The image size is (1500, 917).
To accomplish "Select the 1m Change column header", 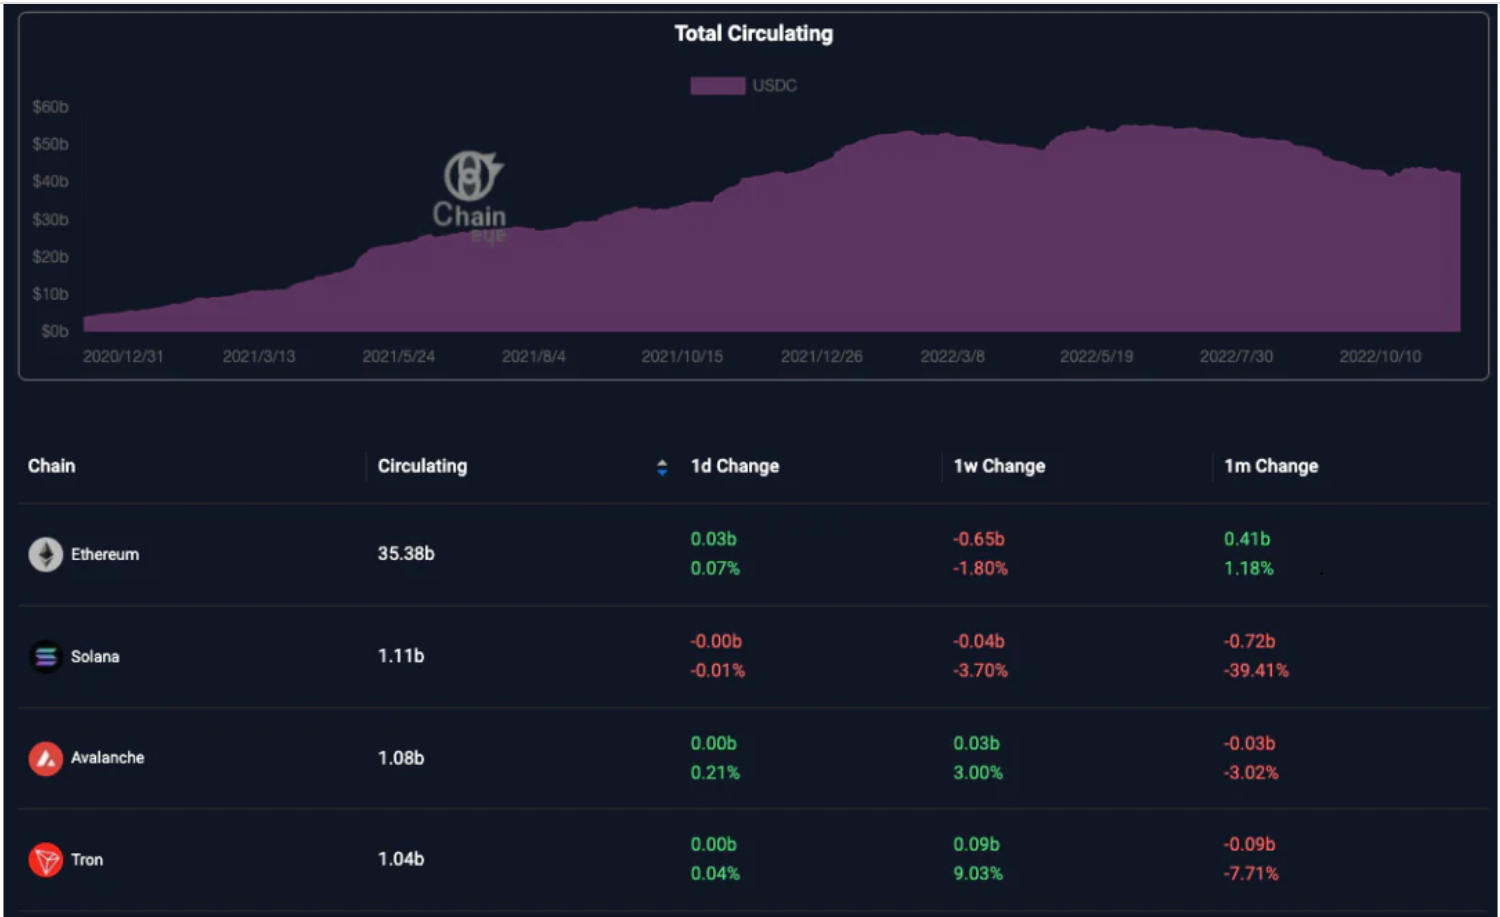I will pyautogui.click(x=1271, y=466).
